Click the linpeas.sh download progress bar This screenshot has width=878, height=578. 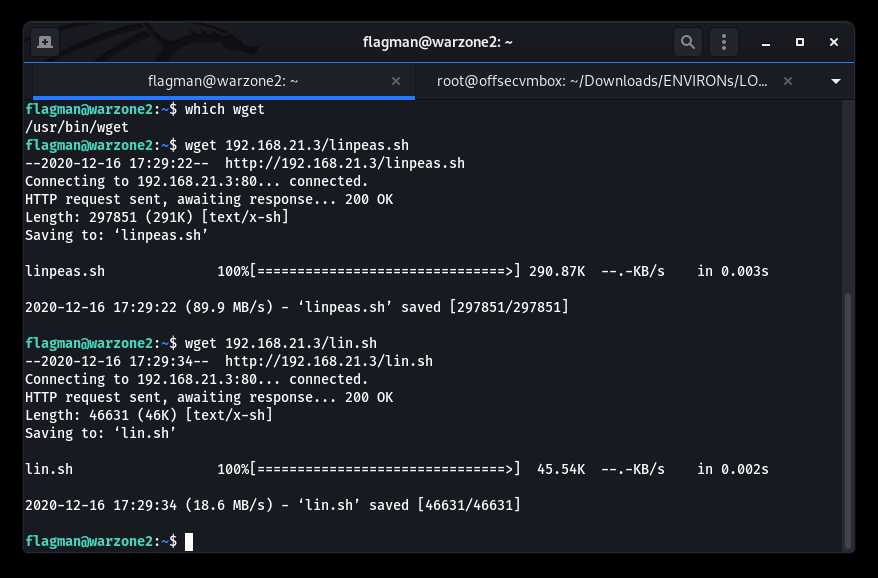pos(385,271)
